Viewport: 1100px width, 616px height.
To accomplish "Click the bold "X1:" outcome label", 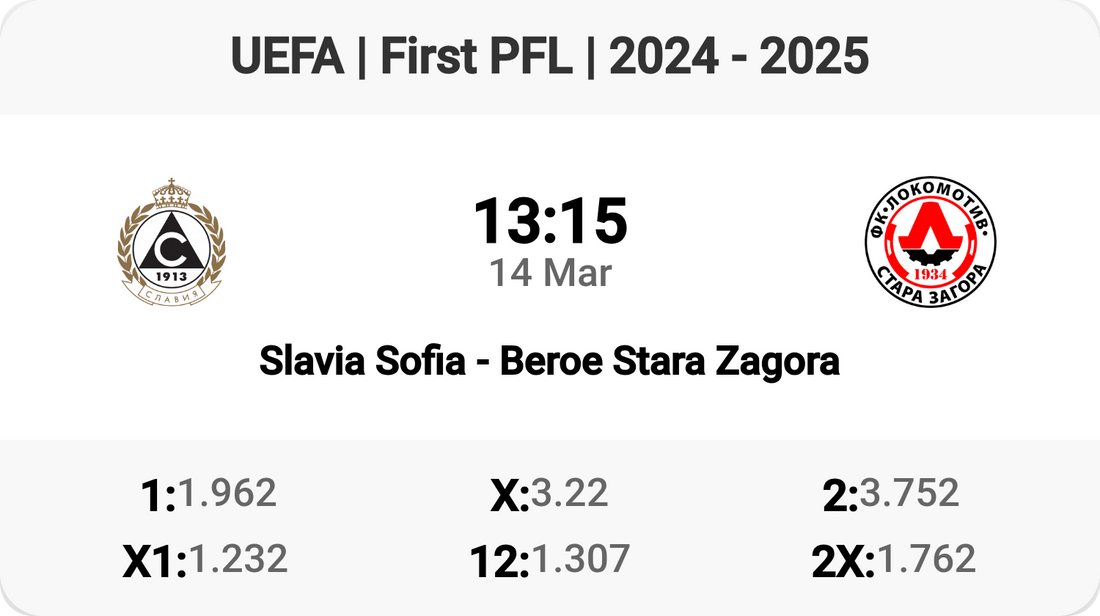I will point(154,562).
